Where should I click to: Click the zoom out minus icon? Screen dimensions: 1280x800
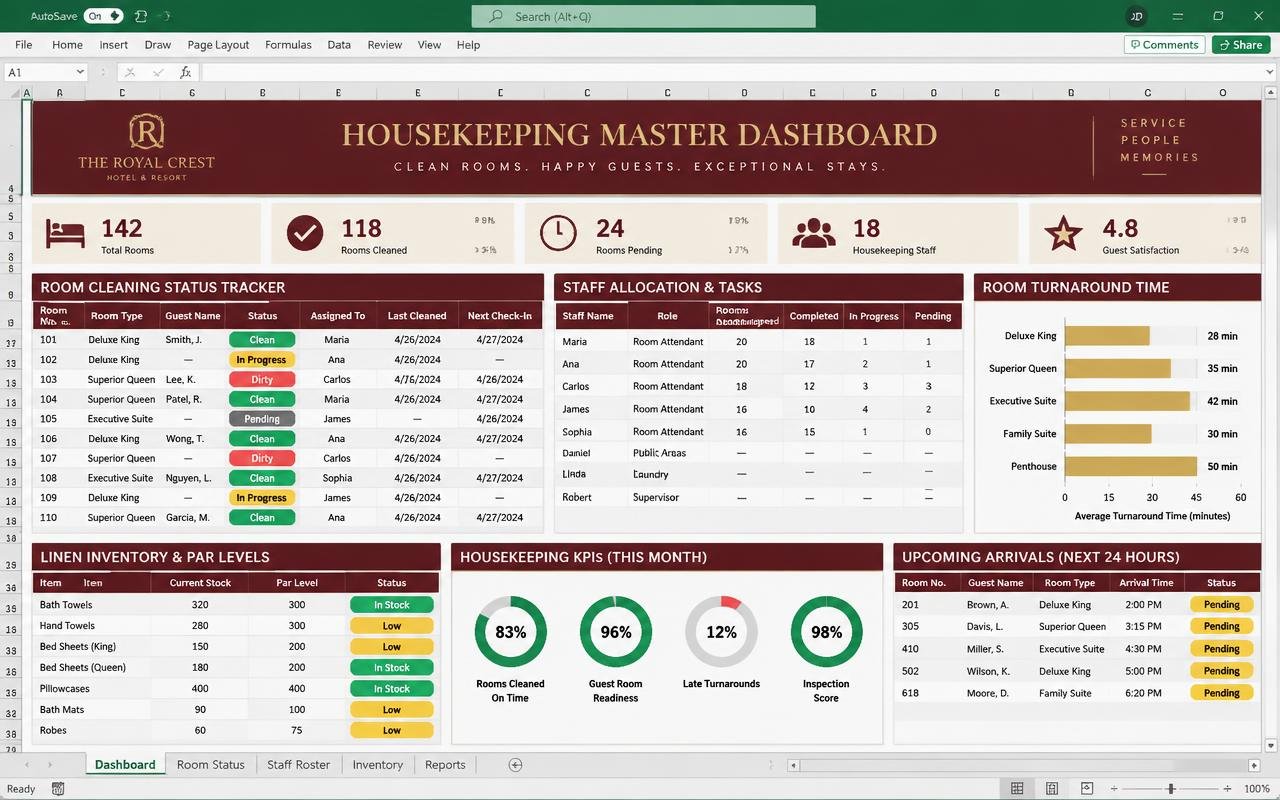[x=1115, y=789]
